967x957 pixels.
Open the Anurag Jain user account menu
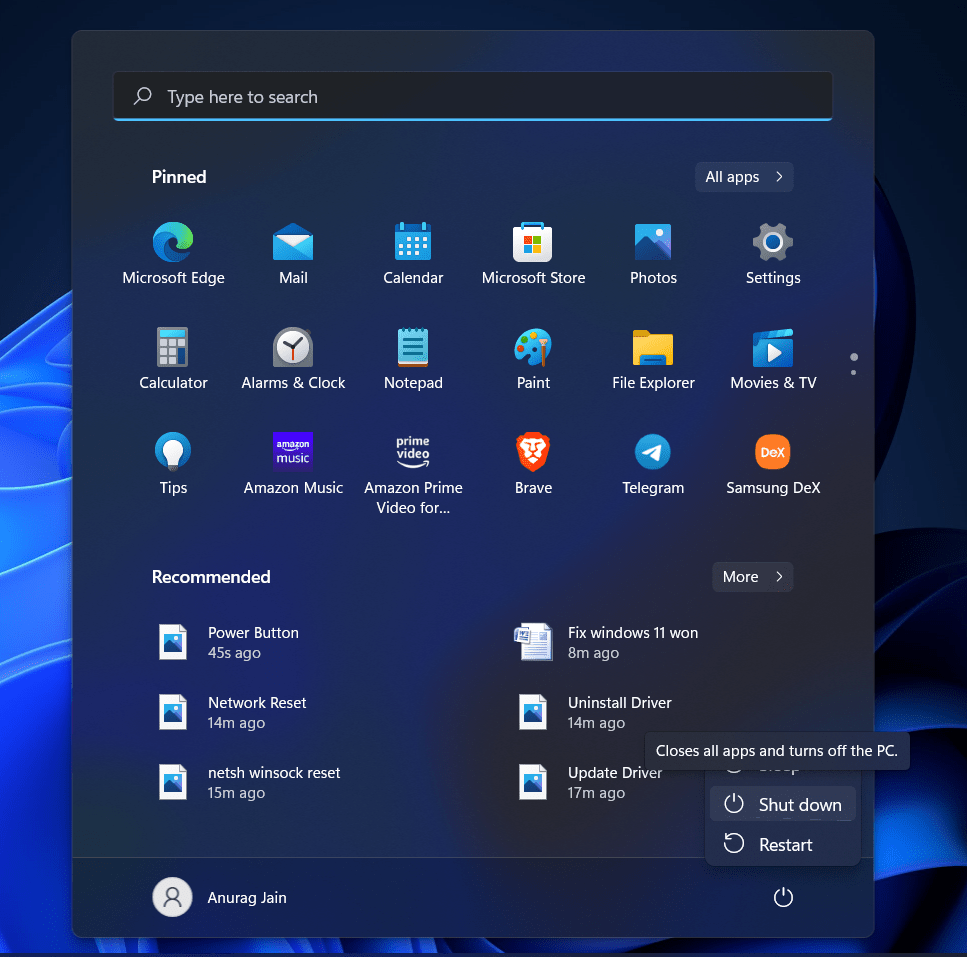pos(220,897)
